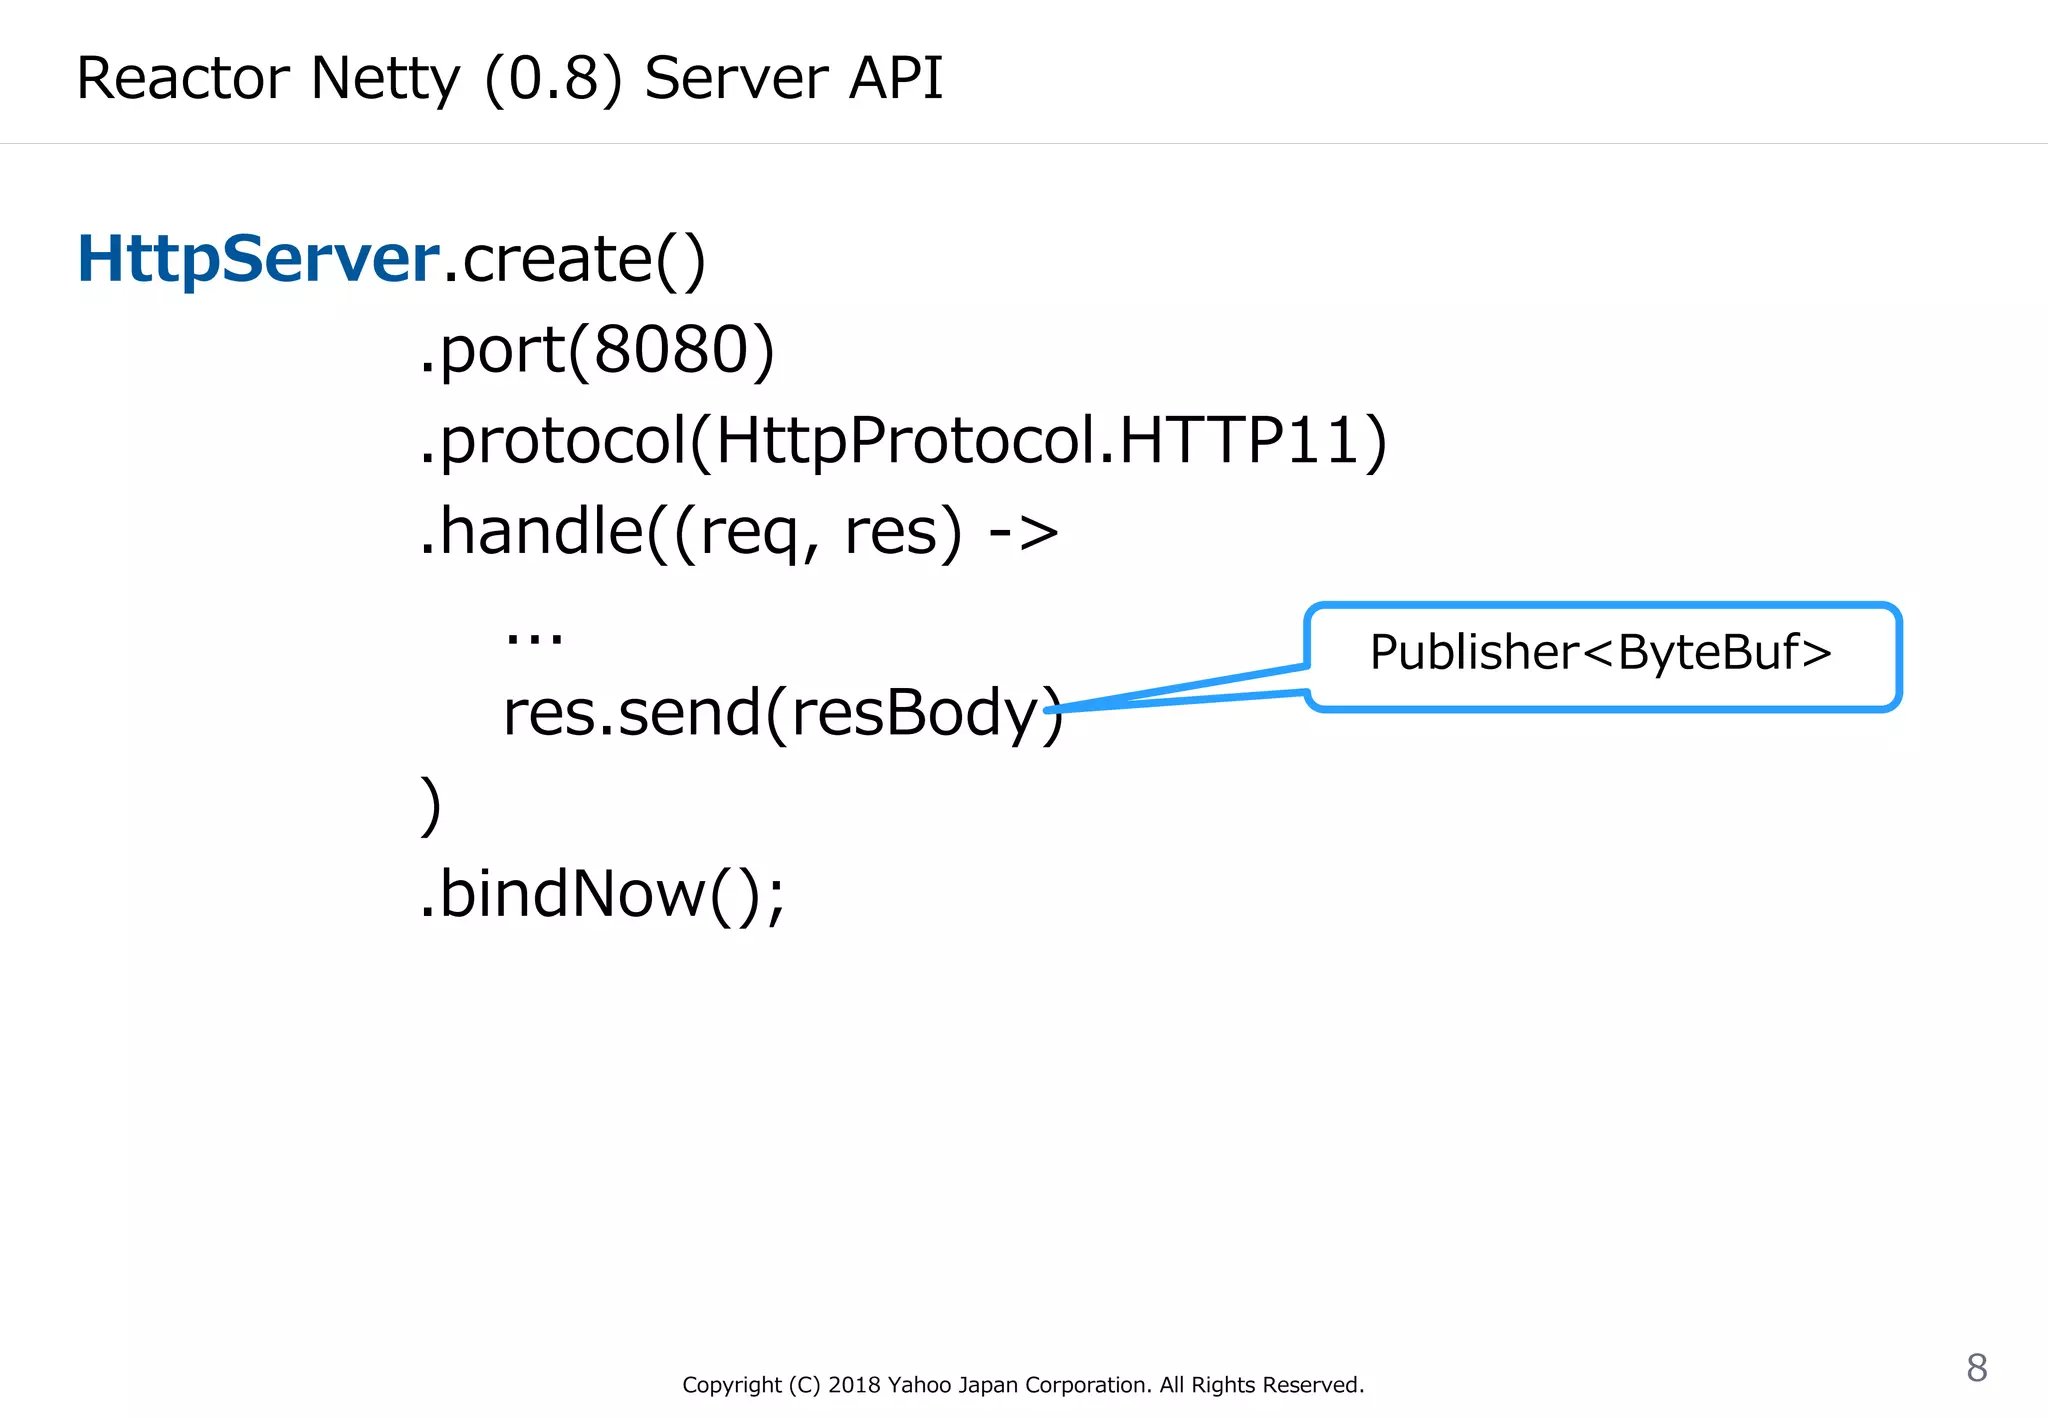Select the blue HttpServer text
The height and width of the screenshot is (1418, 2048).
tap(258, 259)
